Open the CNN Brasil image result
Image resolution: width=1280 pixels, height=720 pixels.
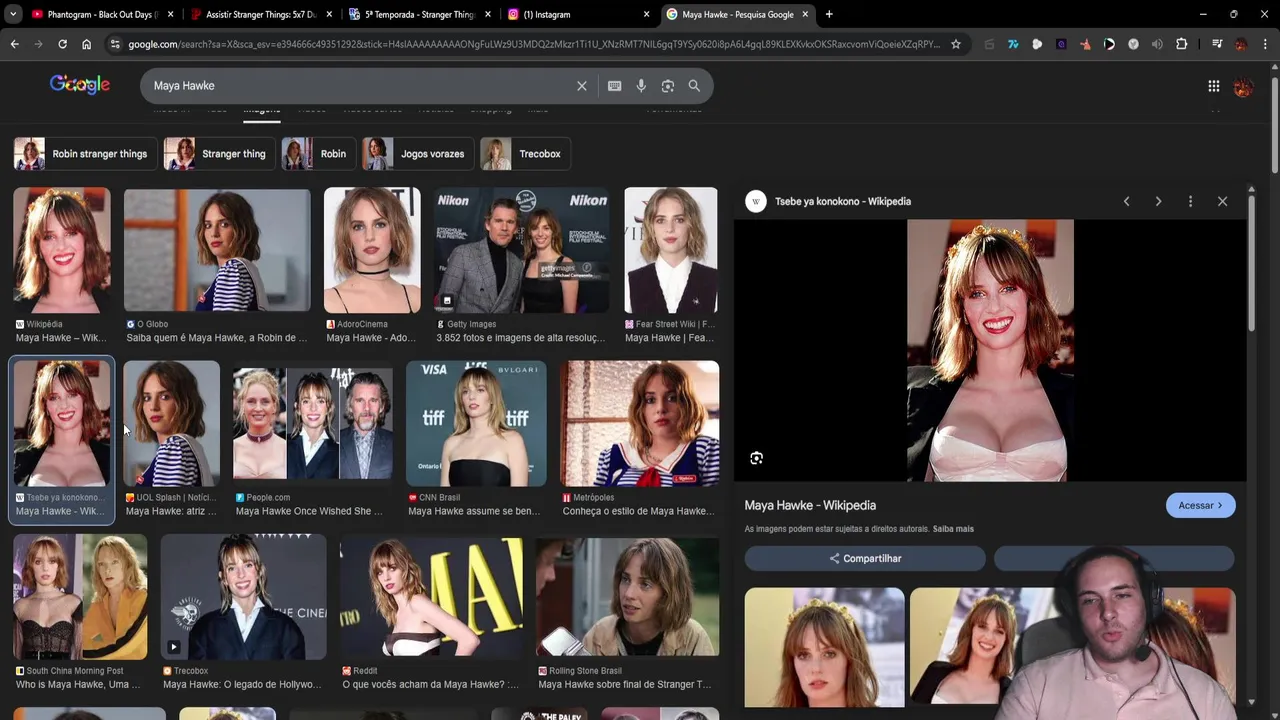[x=476, y=423]
